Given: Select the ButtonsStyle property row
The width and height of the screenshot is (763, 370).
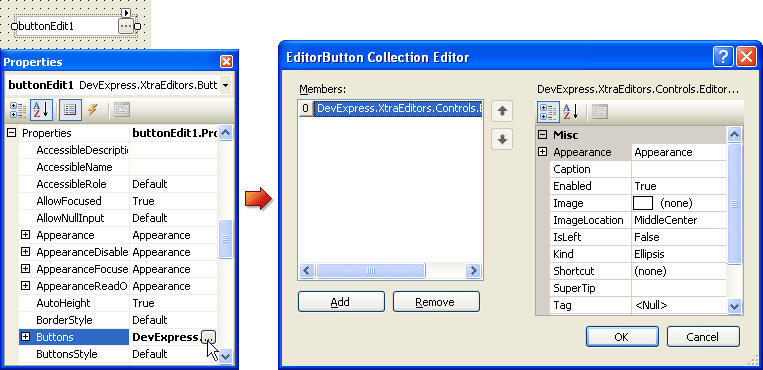Looking at the screenshot, I should tap(118, 354).
